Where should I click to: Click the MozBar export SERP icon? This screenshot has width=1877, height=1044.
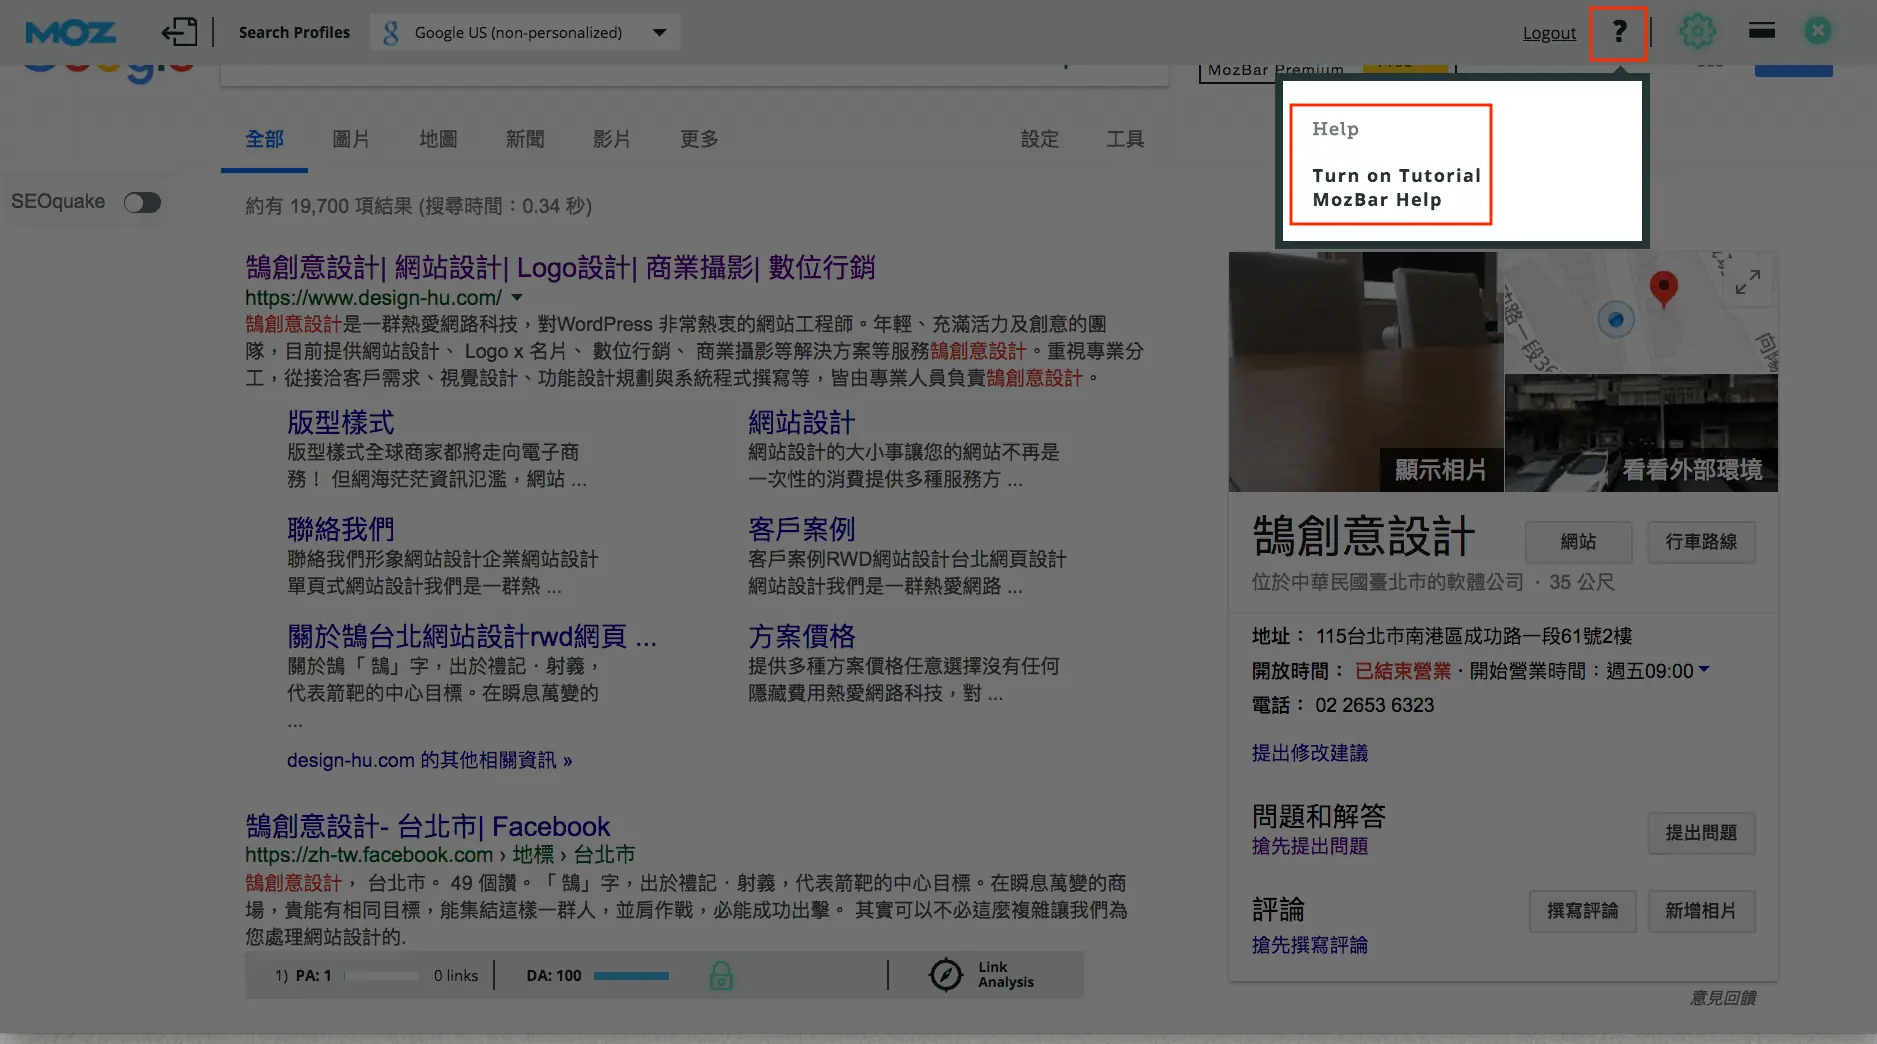(x=179, y=31)
